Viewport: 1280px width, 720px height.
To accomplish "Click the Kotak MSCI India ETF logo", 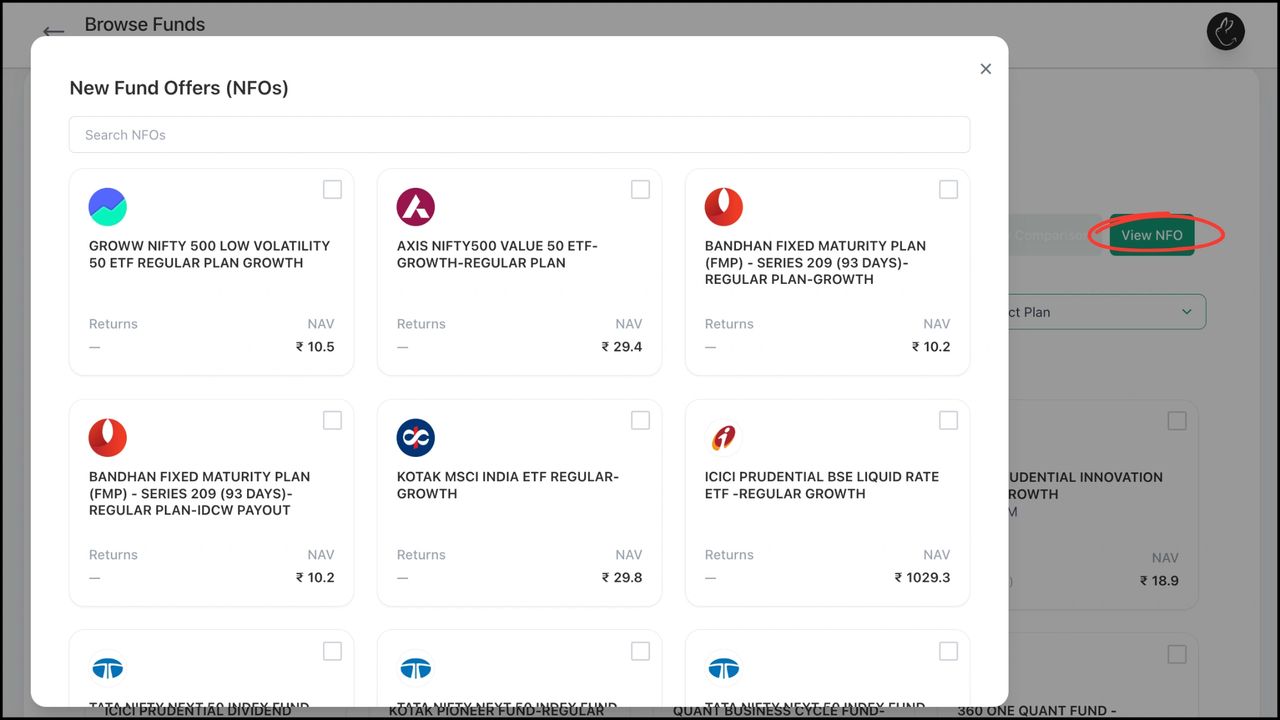I will coord(416,438).
